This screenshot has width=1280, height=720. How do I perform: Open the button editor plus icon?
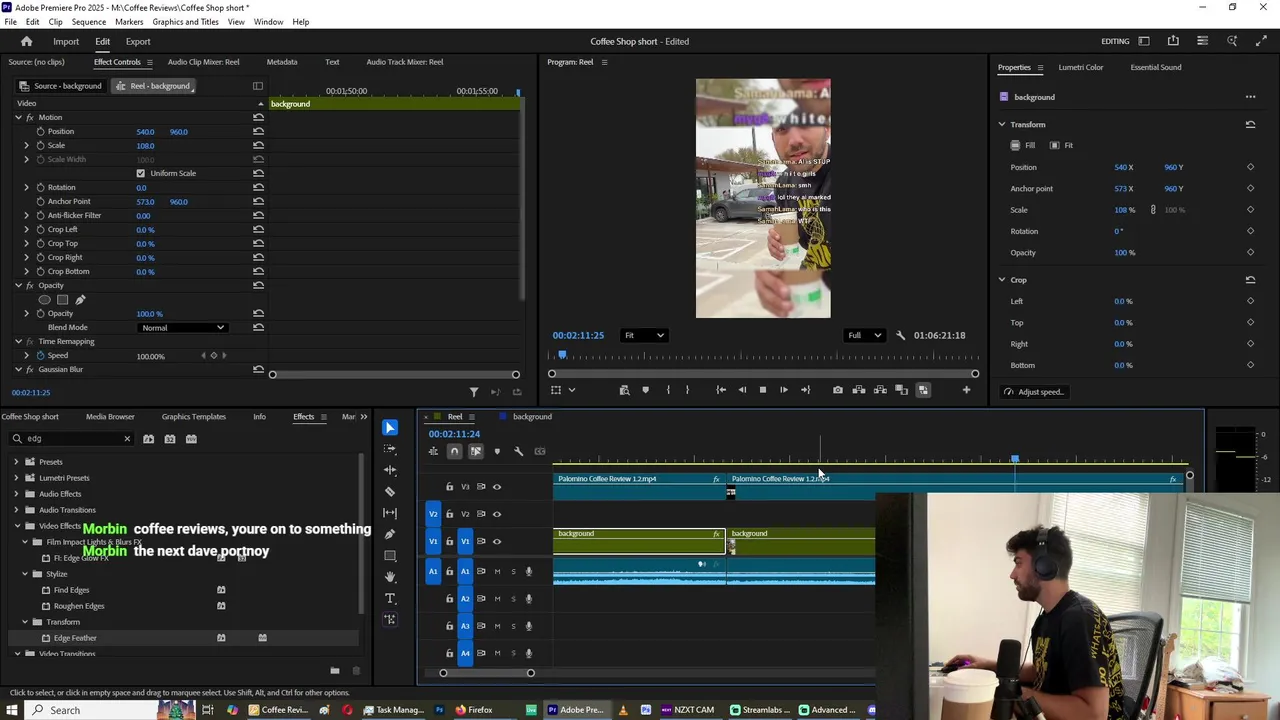966,390
